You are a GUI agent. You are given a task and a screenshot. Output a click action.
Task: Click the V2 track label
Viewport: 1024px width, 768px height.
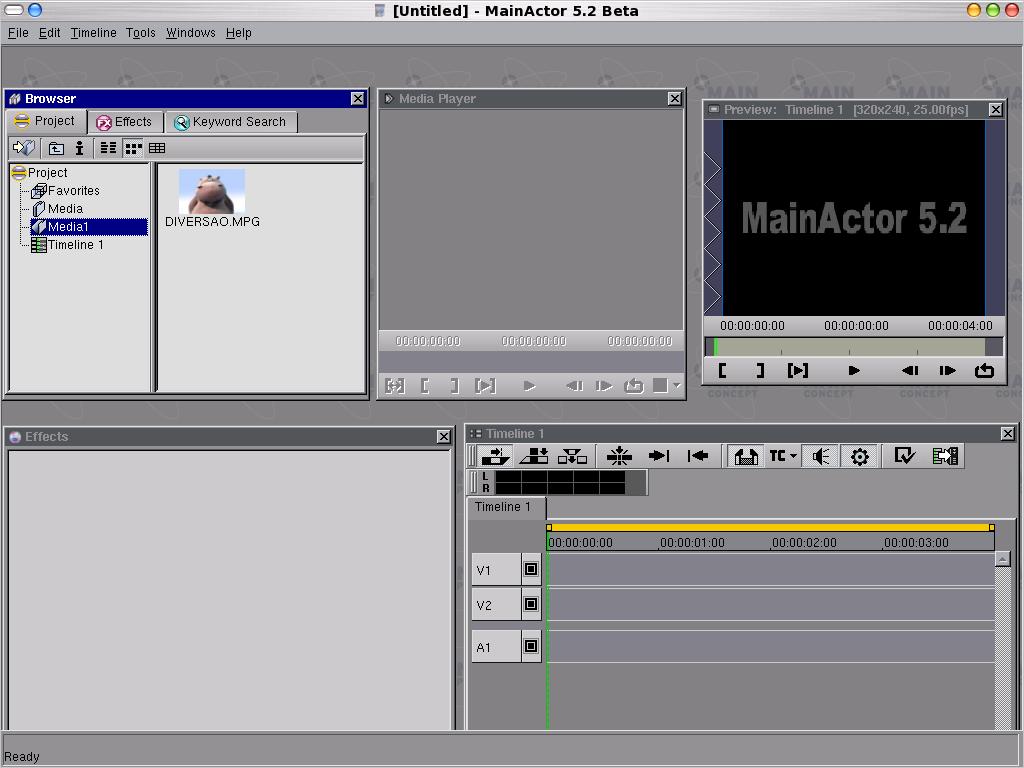tap(496, 605)
